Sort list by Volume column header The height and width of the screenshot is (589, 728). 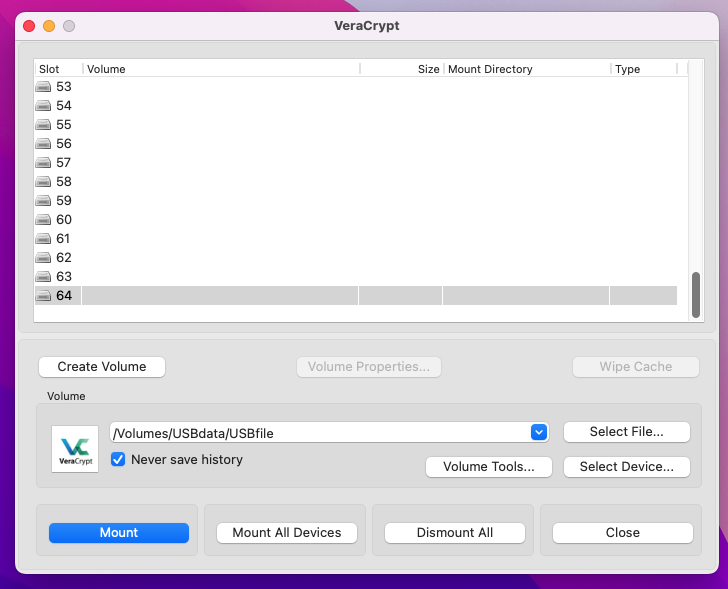pos(220,69)
